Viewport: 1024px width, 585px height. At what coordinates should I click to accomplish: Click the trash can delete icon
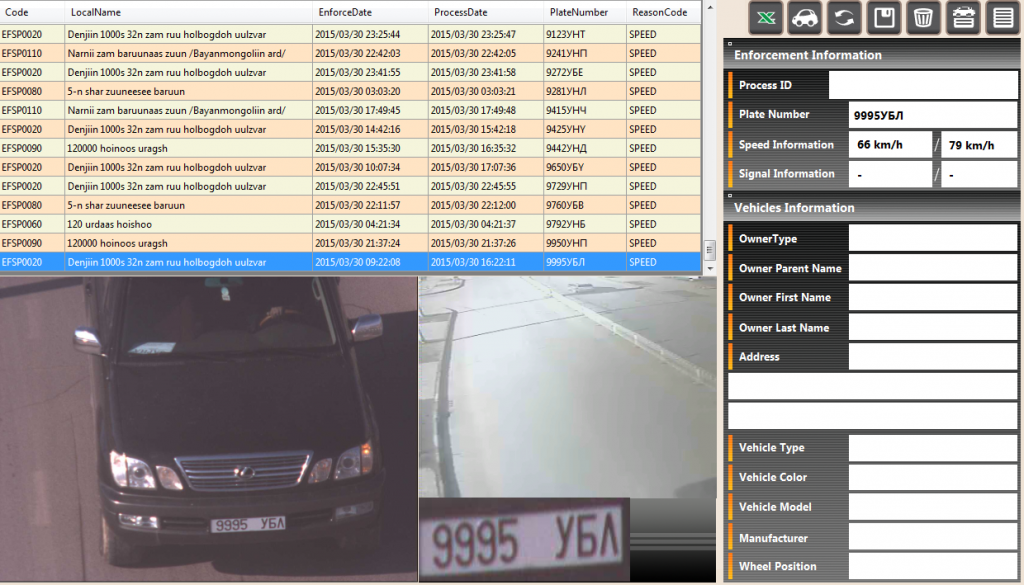pos(923,18)
